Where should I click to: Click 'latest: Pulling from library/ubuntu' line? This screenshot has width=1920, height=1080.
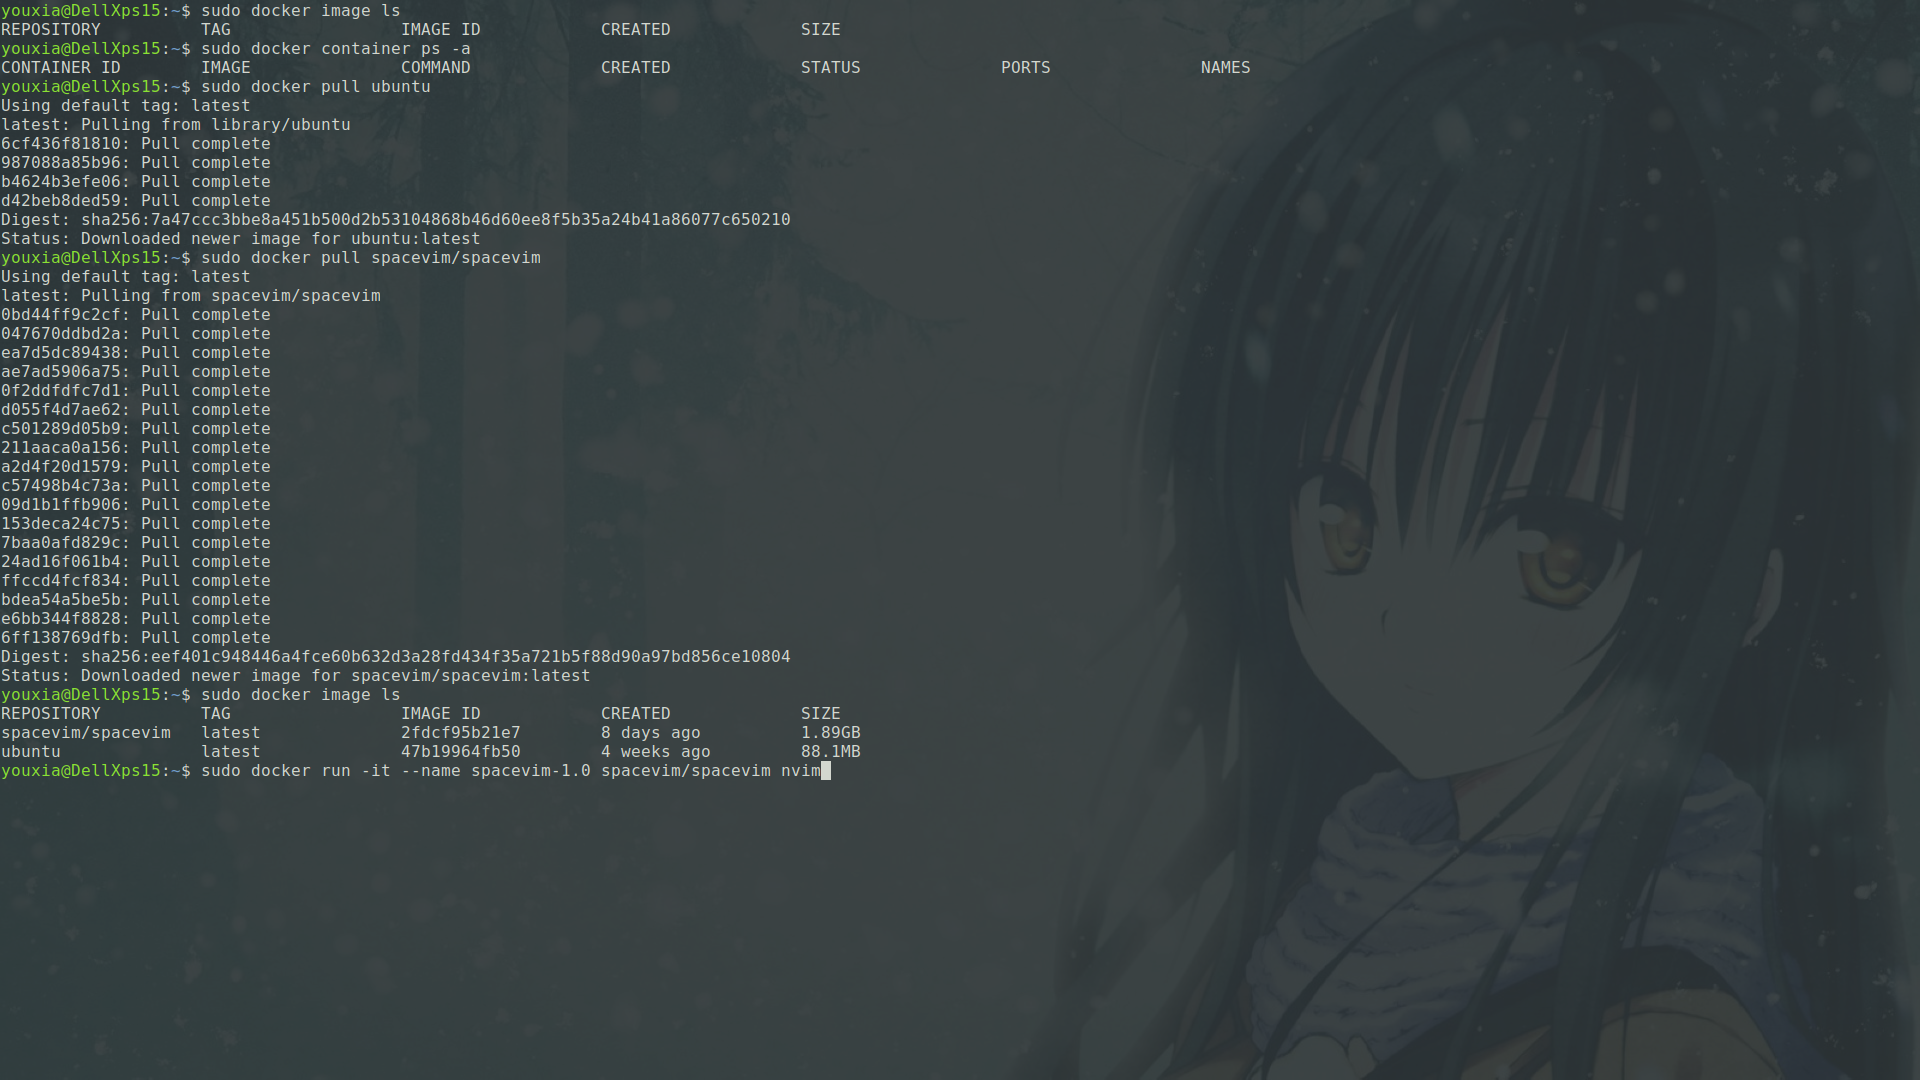(x=176, y=125)
